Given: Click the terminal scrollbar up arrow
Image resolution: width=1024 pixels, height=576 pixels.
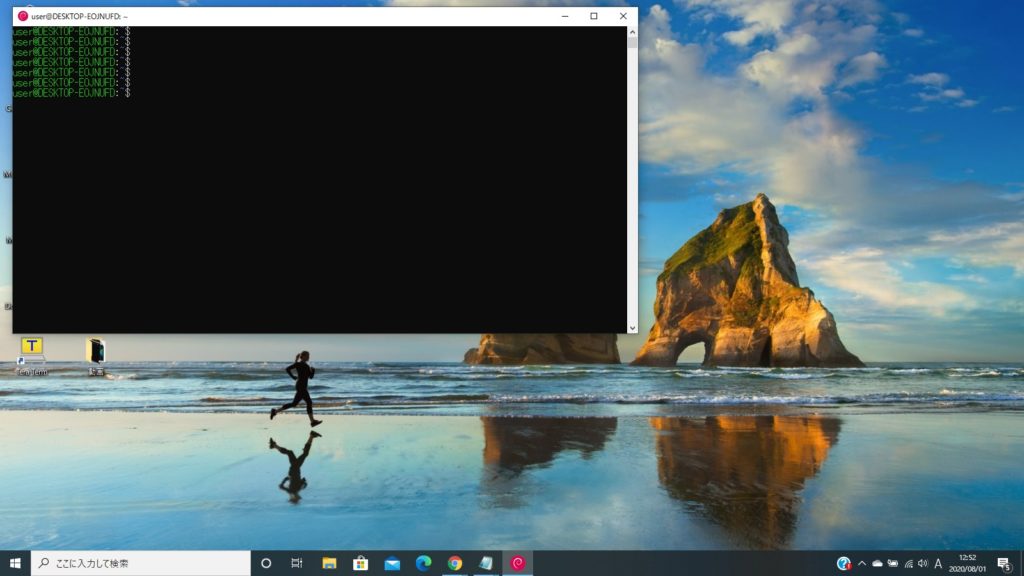Looking at the screenshot, I should pos(632,31).
